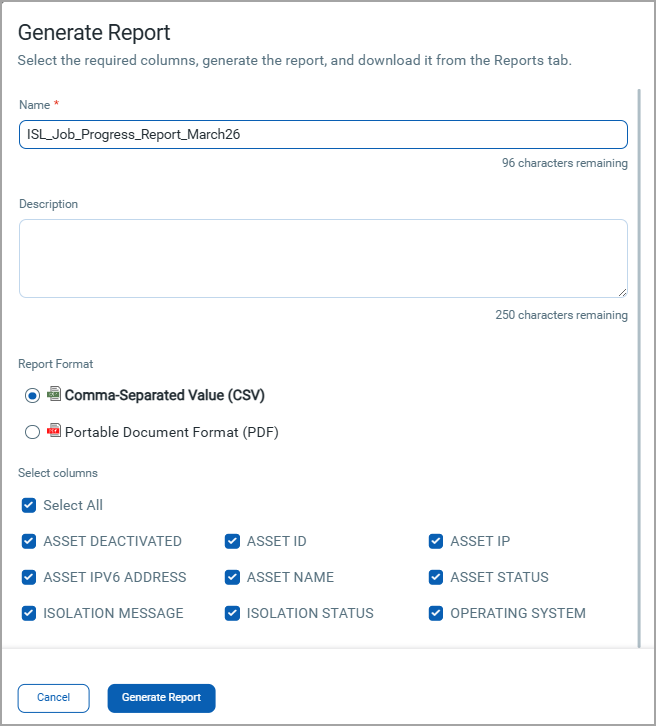Click the CSV file icon
The height and width of the screenshot is (726, 656).
[x=54, y=394]
